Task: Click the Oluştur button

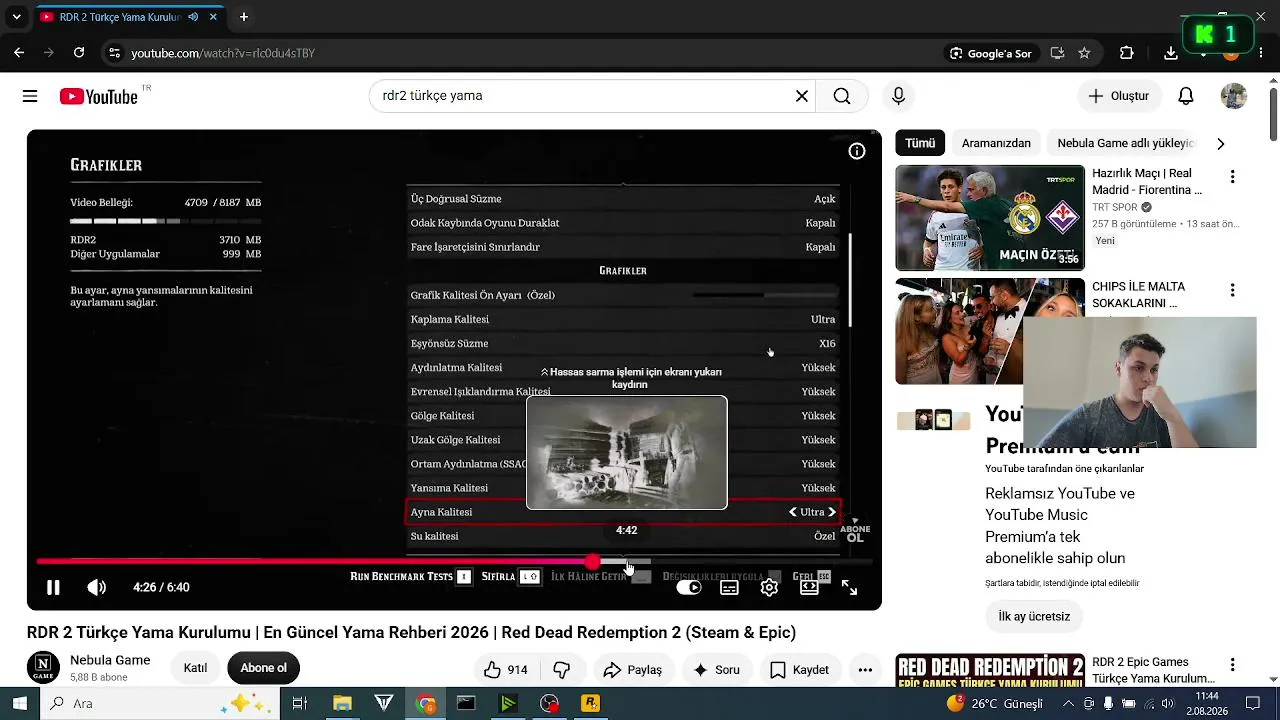Action: tap(1119, 96)
